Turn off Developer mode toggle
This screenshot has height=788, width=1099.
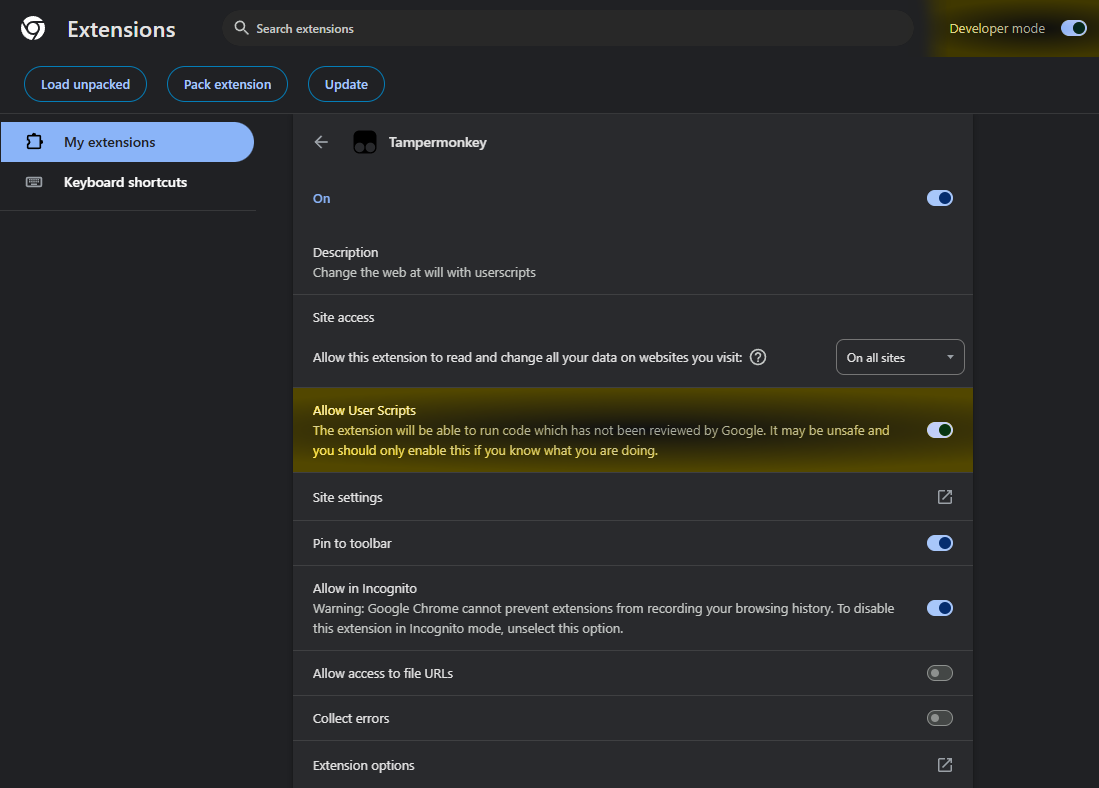click(1073, 28)
